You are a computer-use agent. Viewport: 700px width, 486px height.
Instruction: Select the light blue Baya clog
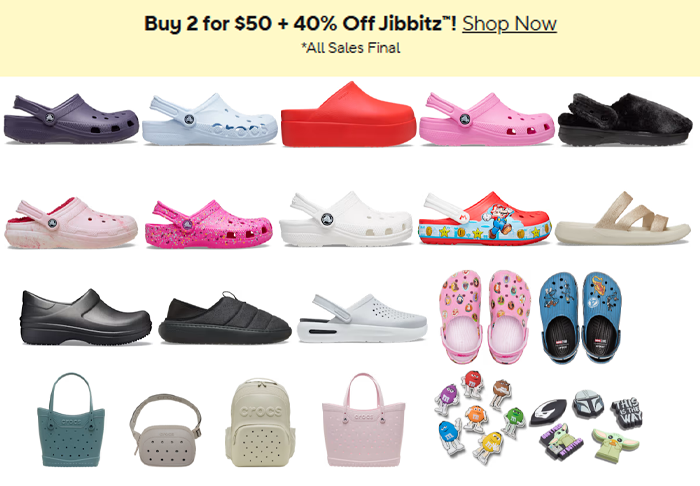point(210,119)
